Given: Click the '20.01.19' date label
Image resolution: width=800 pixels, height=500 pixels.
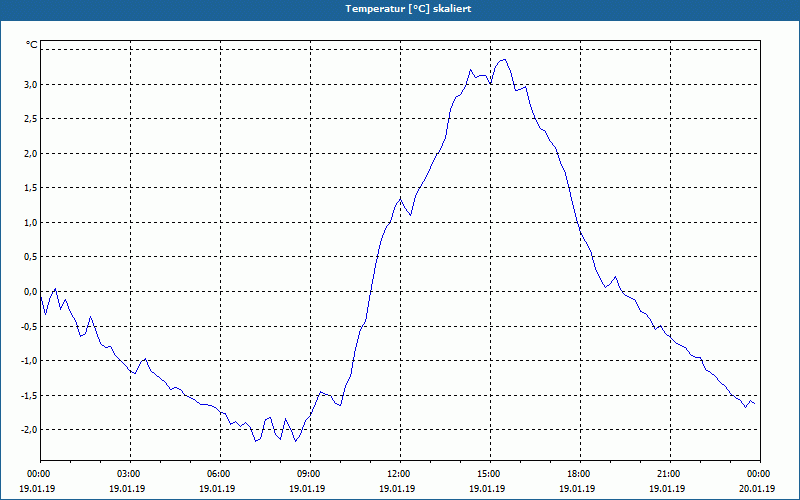Looking at the screenshot, I should 757,488.
